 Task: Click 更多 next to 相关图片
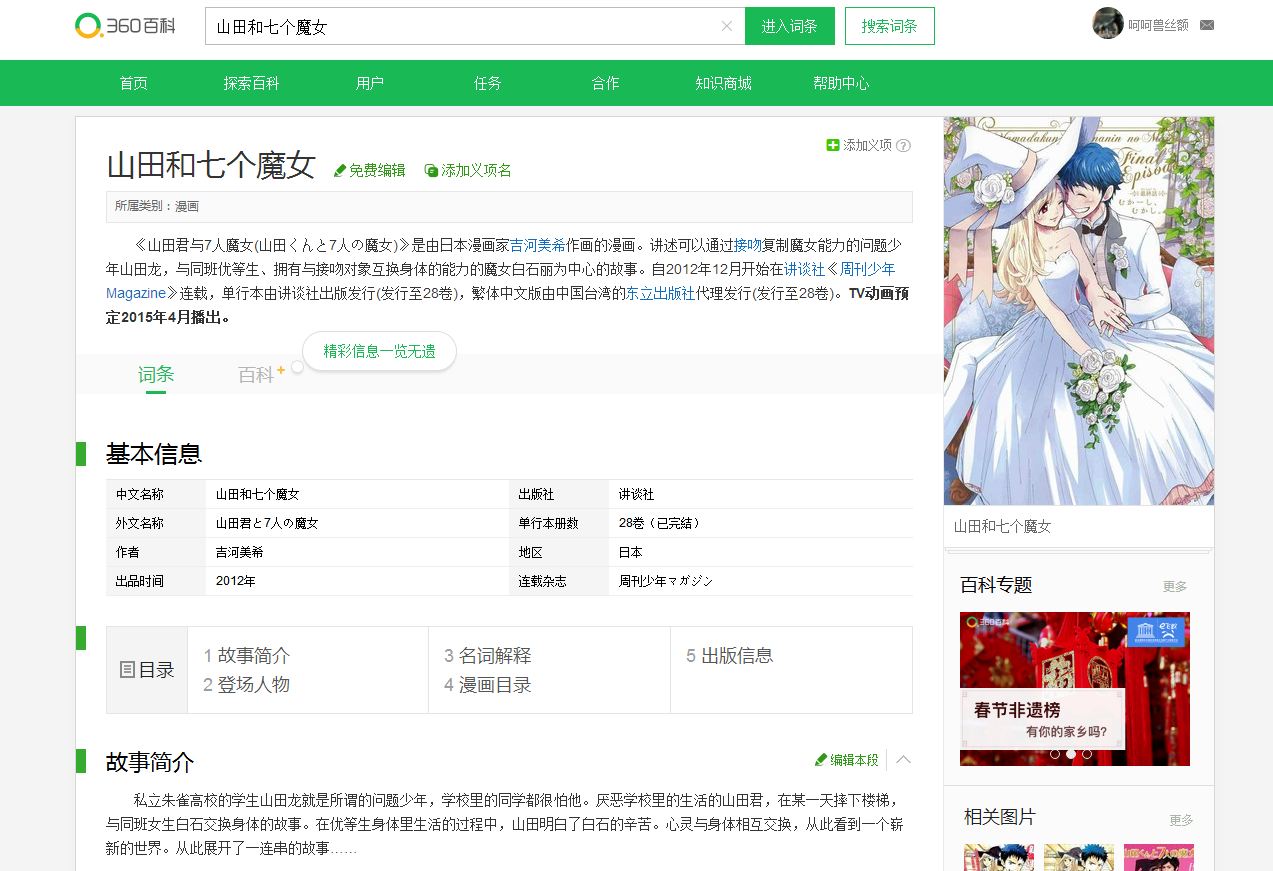click(1181, 820)
